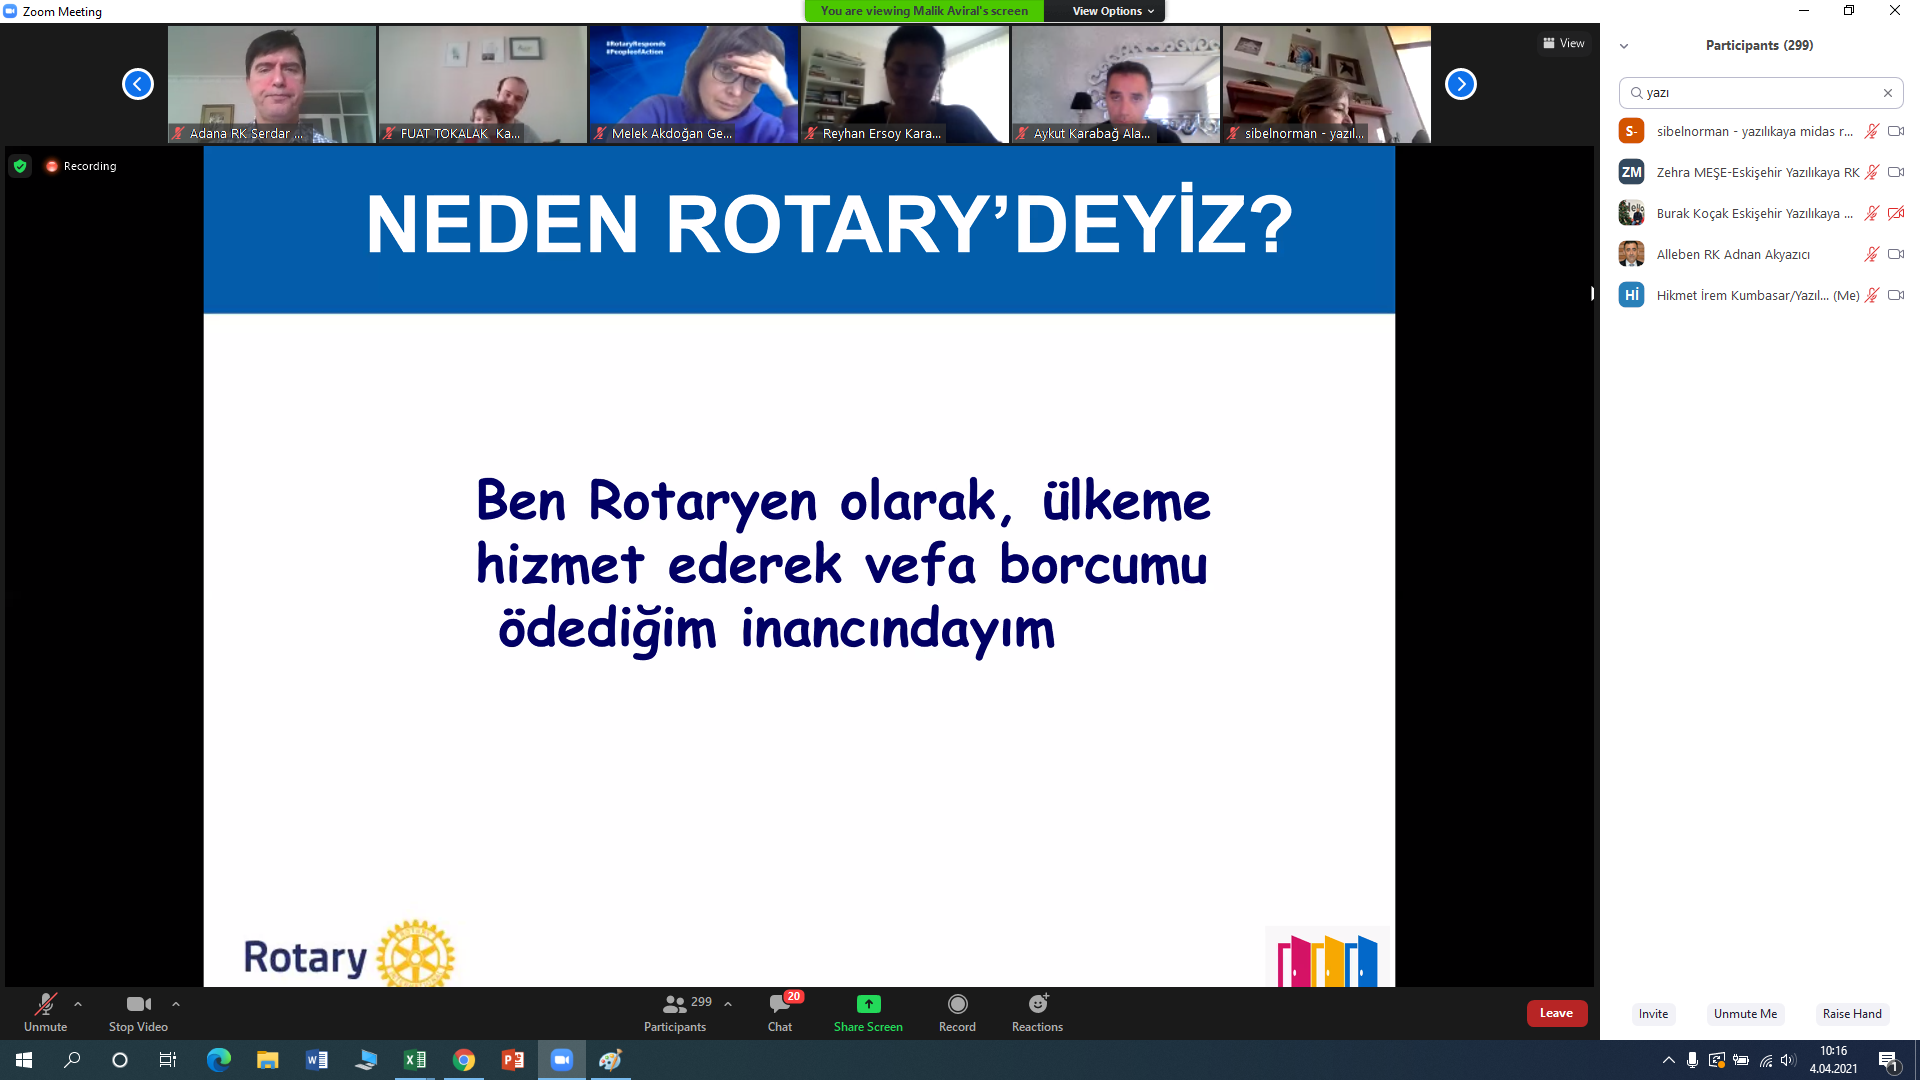Viewport: 1920px width, 1080px height.
Task: Change layout with View button
Action: [x=1564, y=43]
